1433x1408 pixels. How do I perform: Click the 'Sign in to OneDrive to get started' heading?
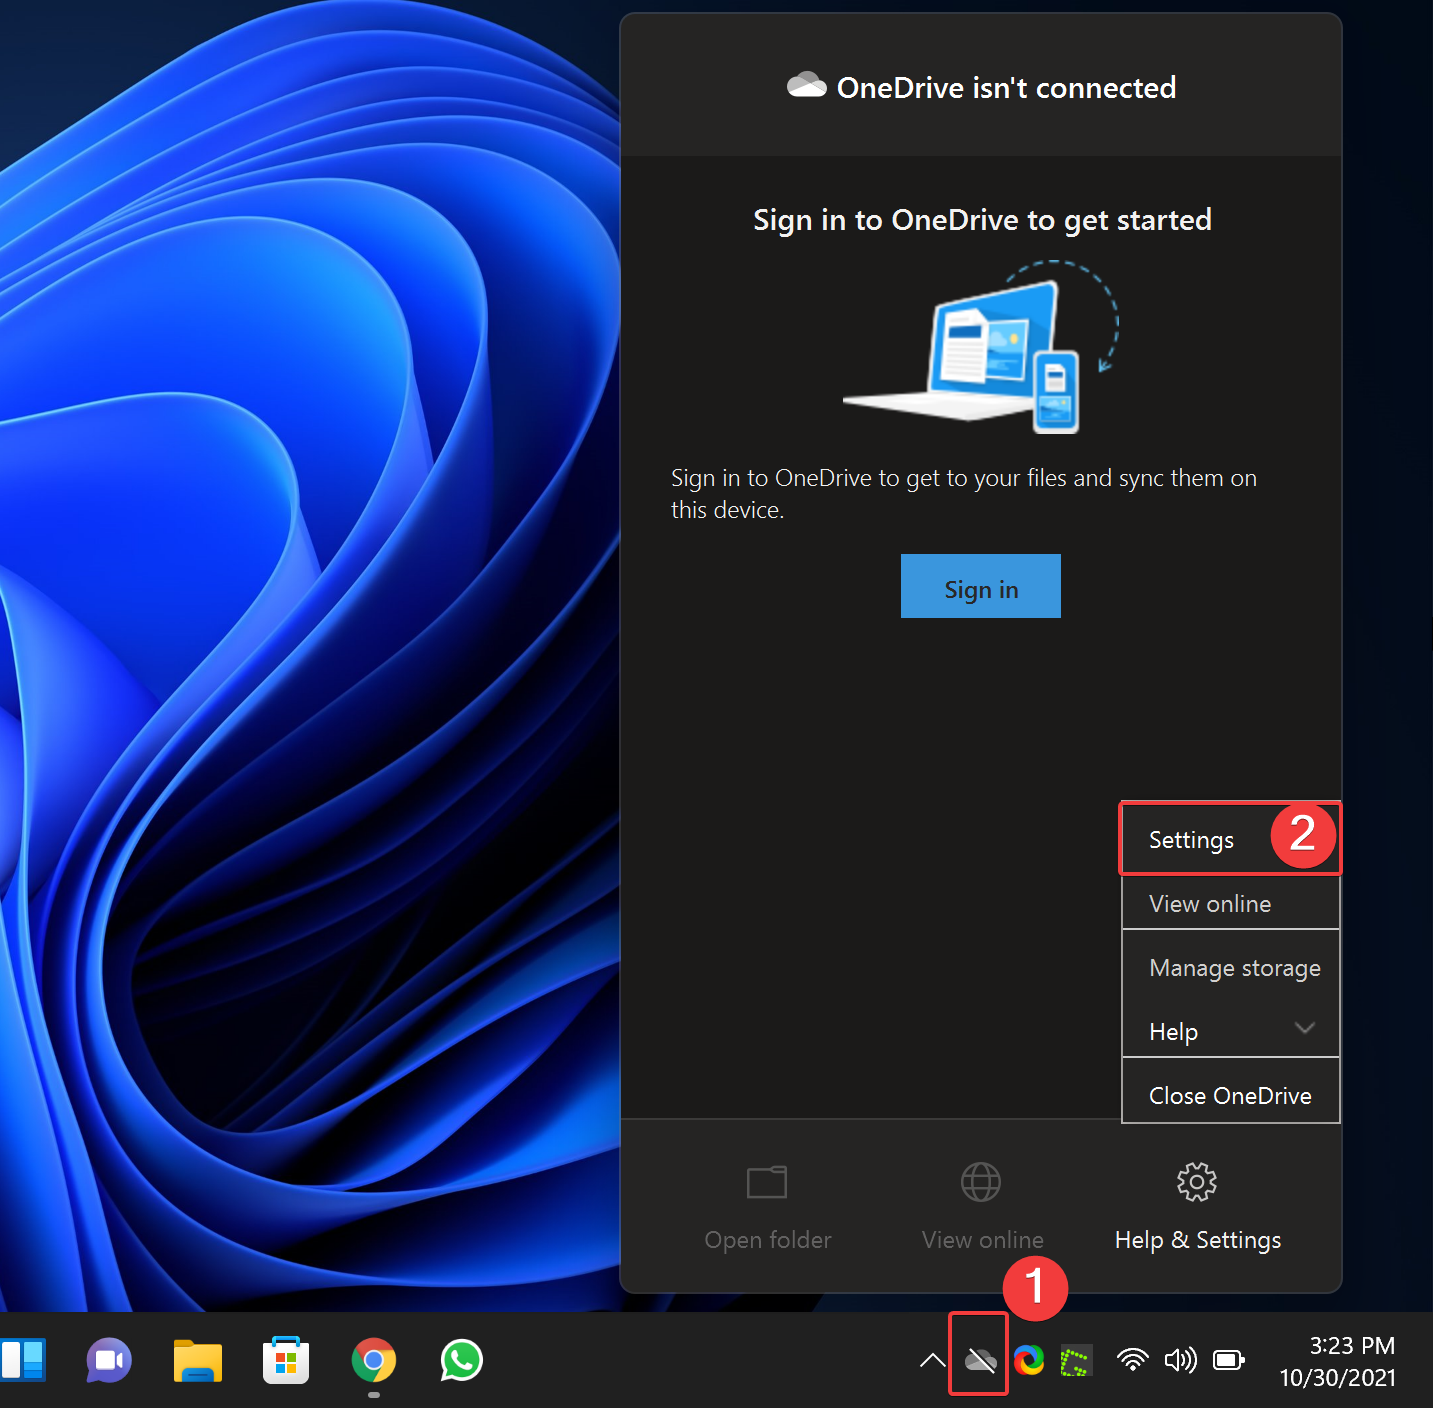[x=982, y=220]
